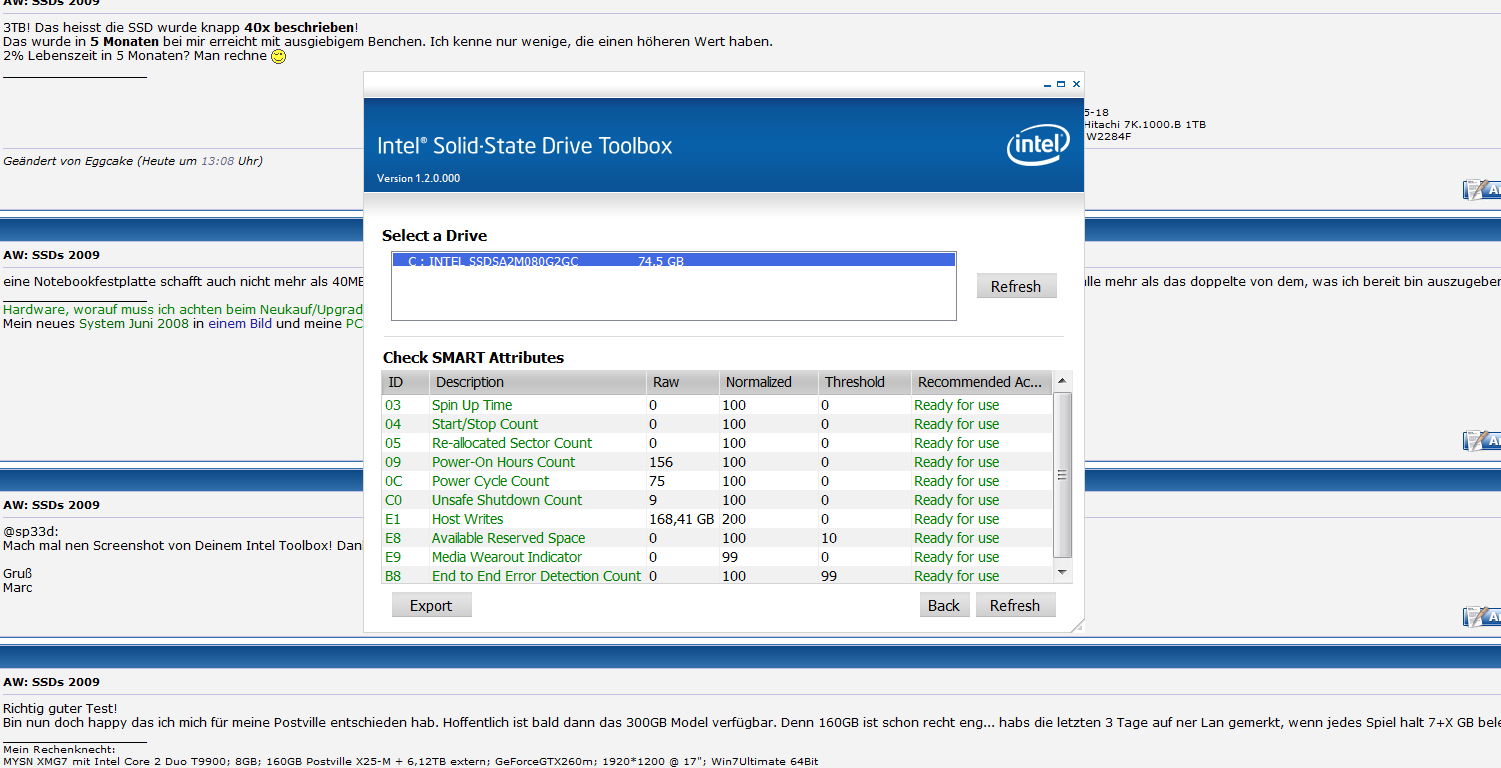Click the normalized value 99 for Media Wearout

click(x=730, y=557)
